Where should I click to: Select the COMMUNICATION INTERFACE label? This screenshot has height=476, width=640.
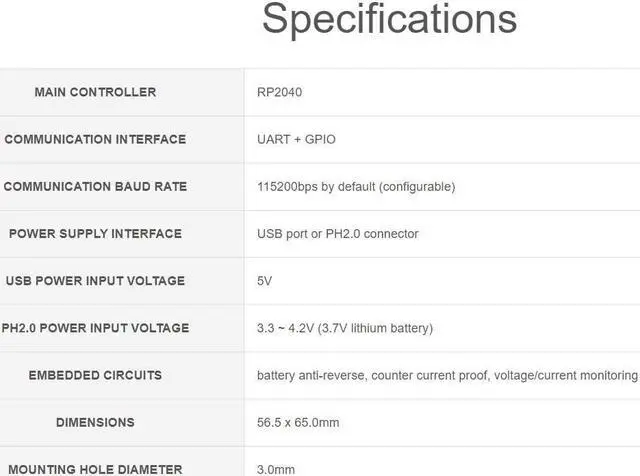coord(95,139)
